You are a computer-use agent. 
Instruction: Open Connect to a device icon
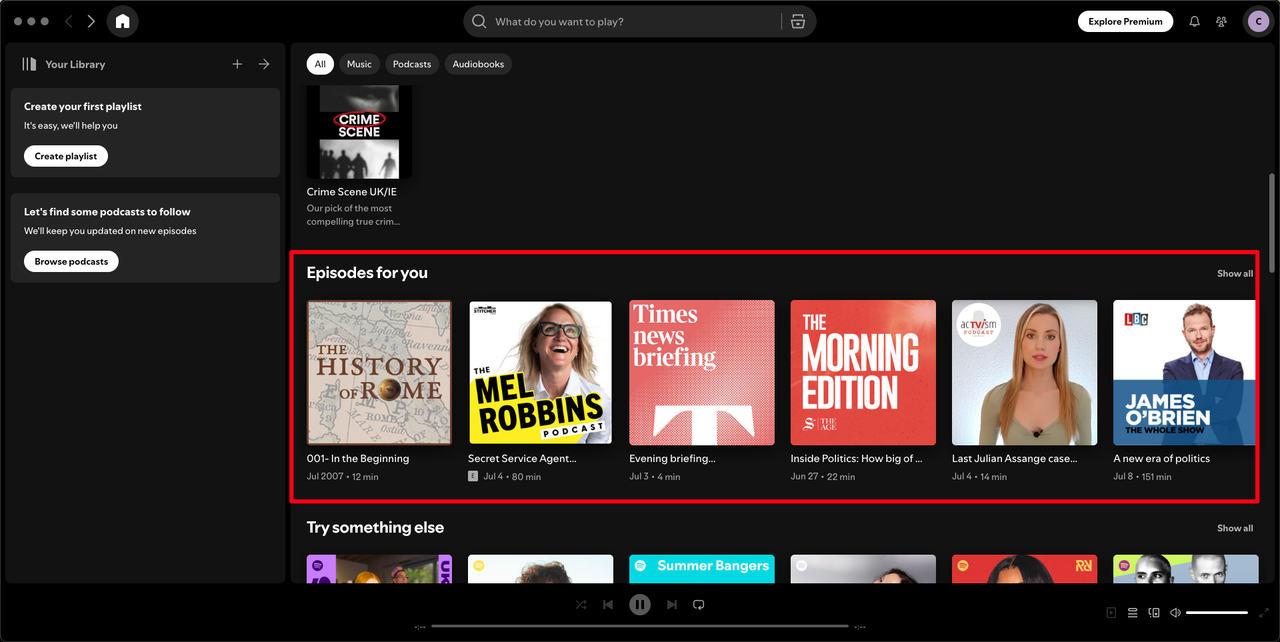click(1154, 612)
